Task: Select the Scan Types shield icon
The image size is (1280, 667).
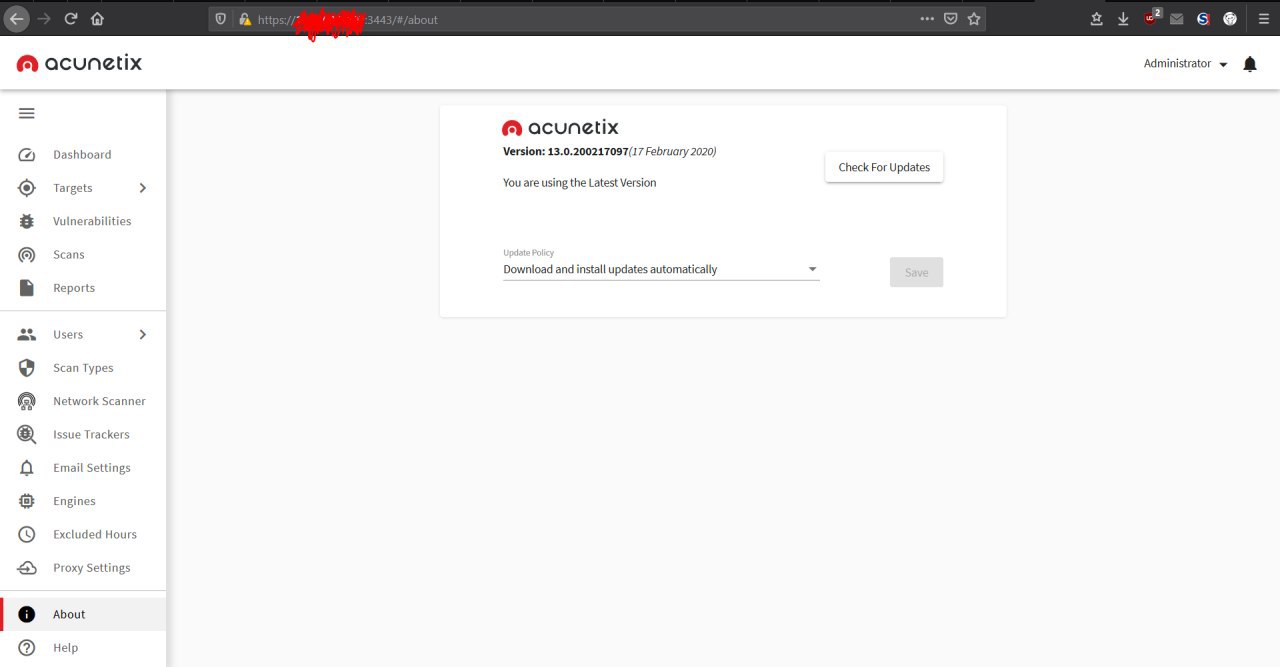Action: 27,368
